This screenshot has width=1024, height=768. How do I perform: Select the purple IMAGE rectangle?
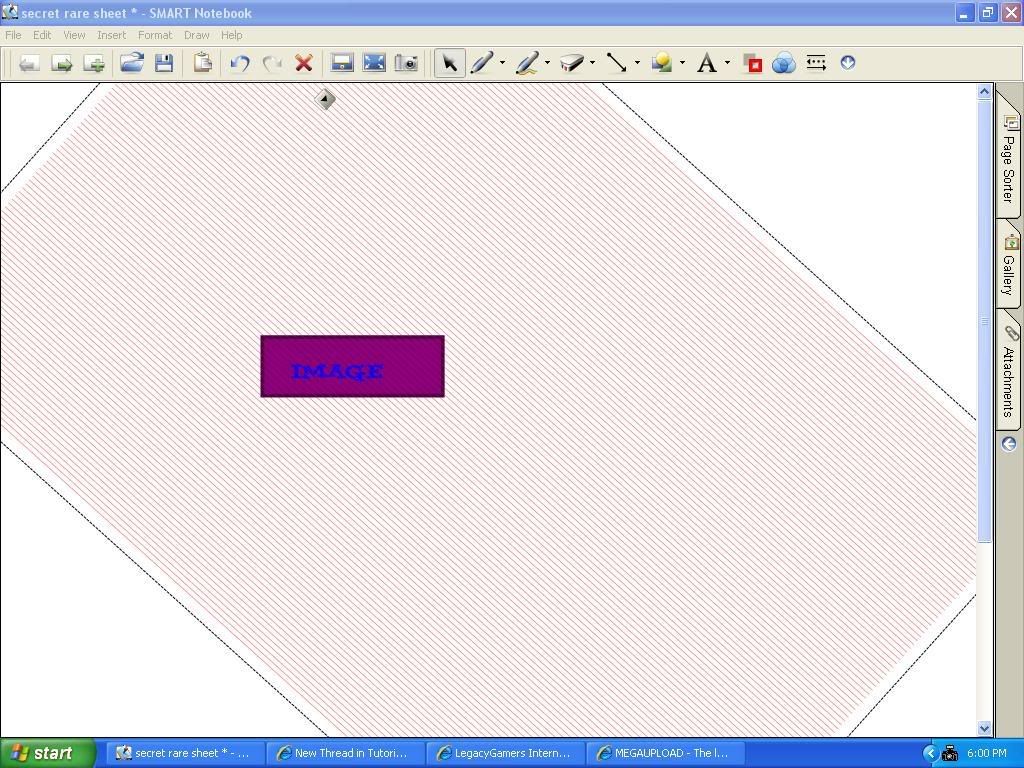(352, 366)
